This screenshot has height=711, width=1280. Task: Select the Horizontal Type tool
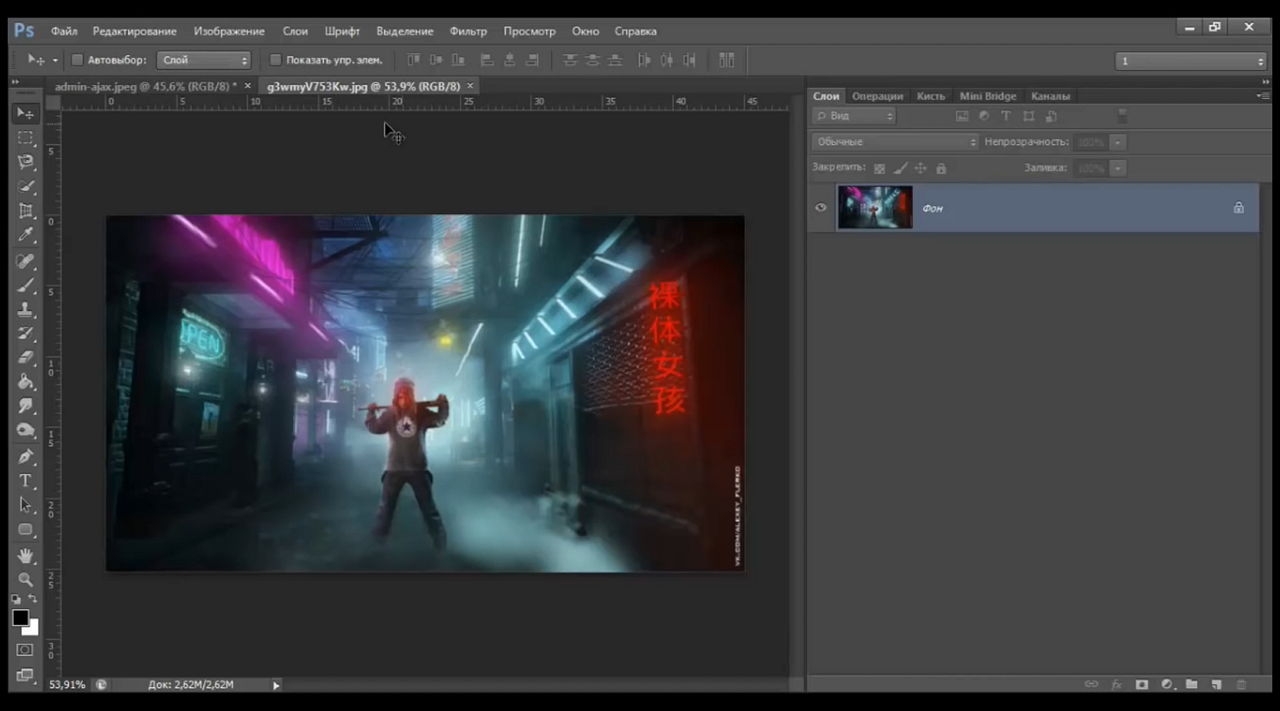pyautogui.click(x=26, y=481)
